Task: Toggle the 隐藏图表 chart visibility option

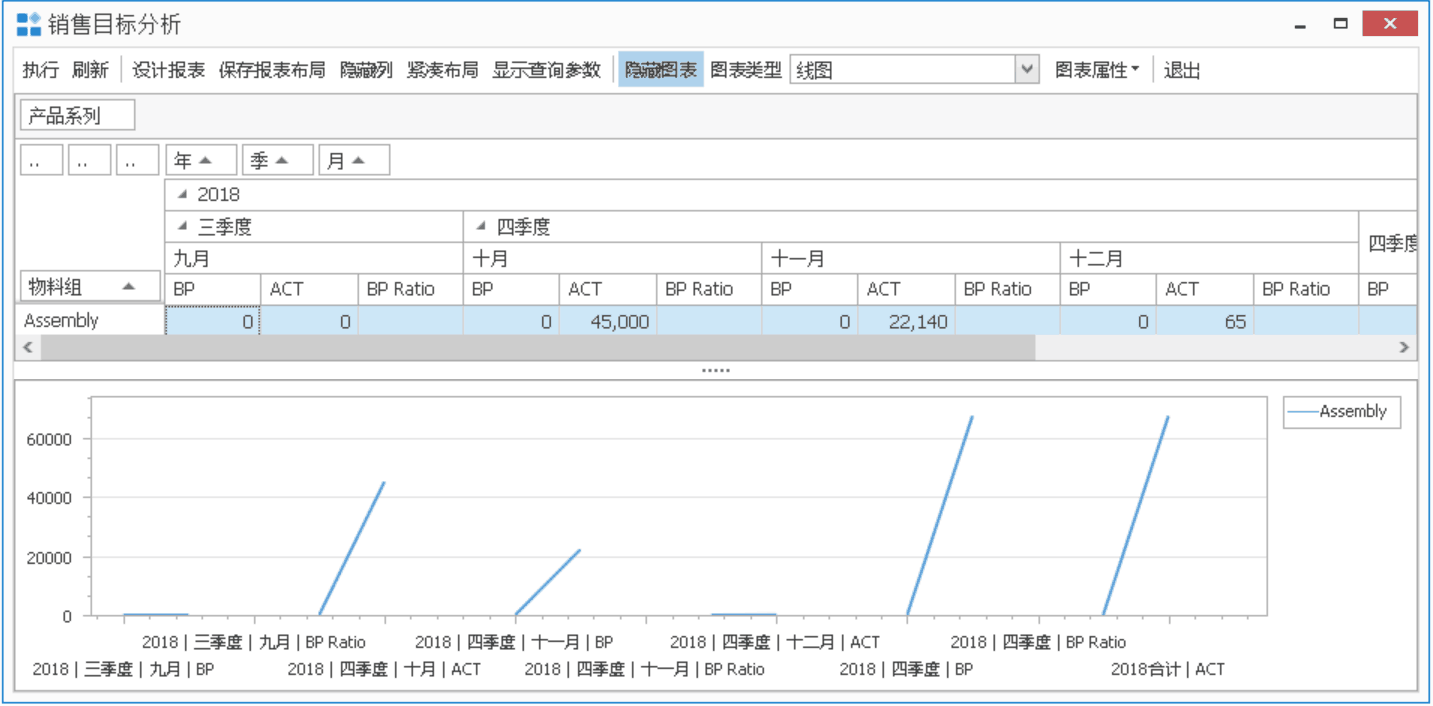Action: pyautogui.click(x=659, y=70)
